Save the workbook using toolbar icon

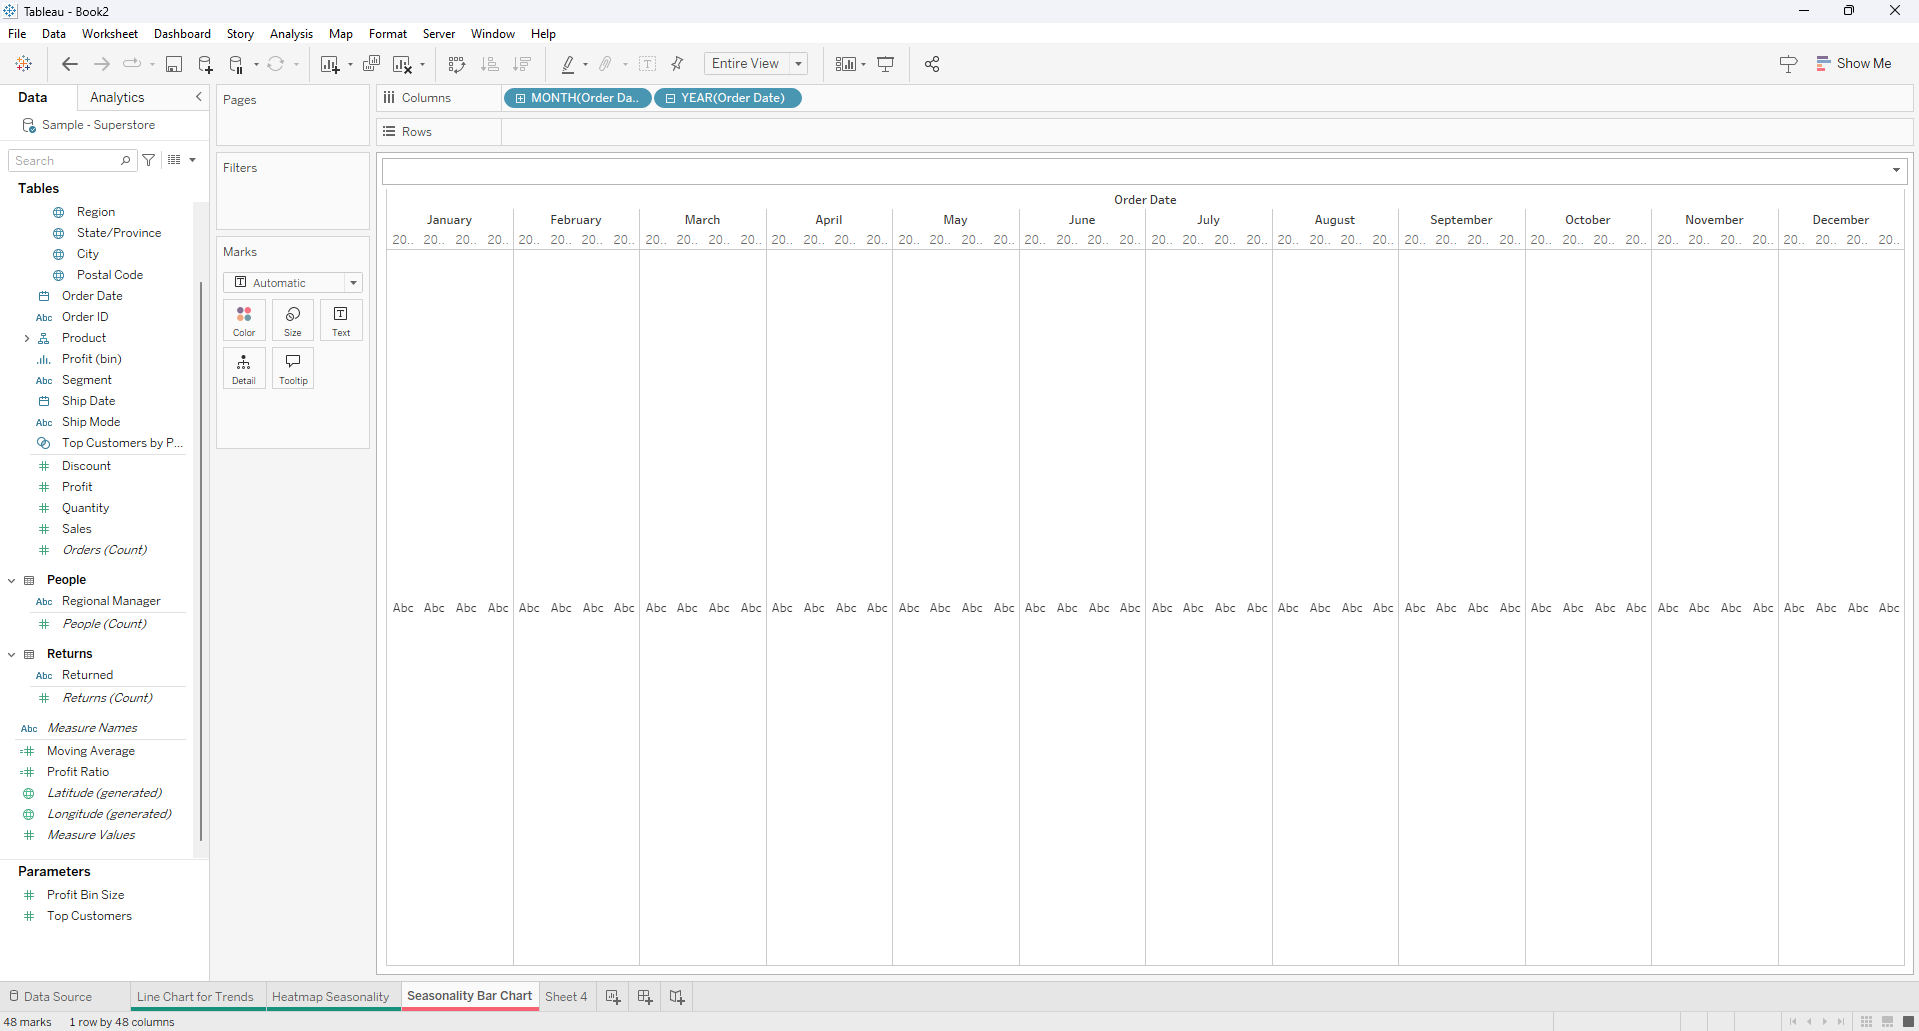(174, 64)
